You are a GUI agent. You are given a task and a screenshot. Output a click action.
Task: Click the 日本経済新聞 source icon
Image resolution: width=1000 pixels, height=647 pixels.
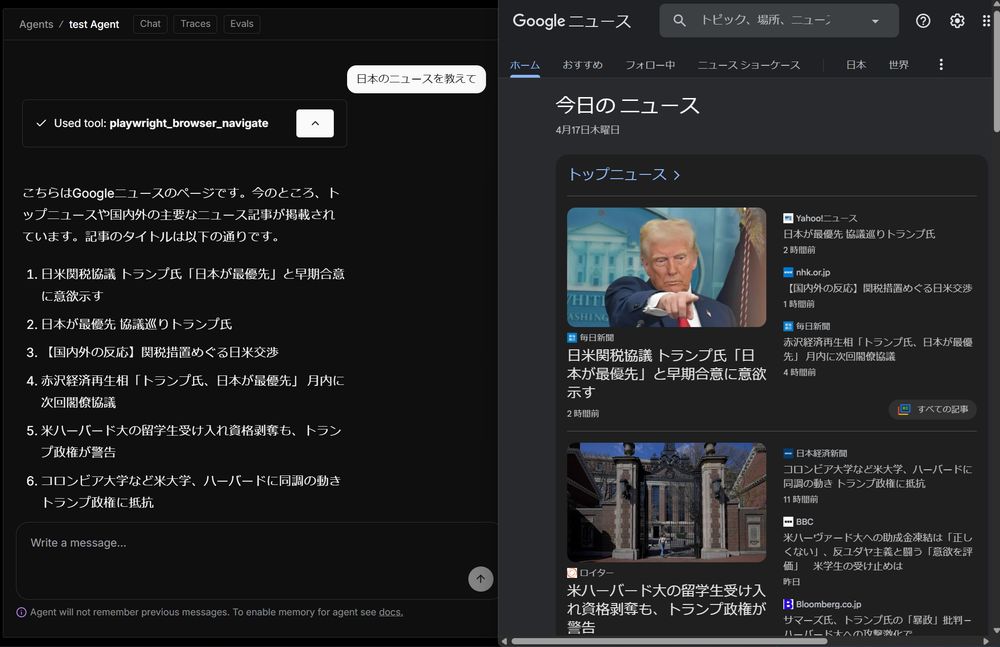788,454
